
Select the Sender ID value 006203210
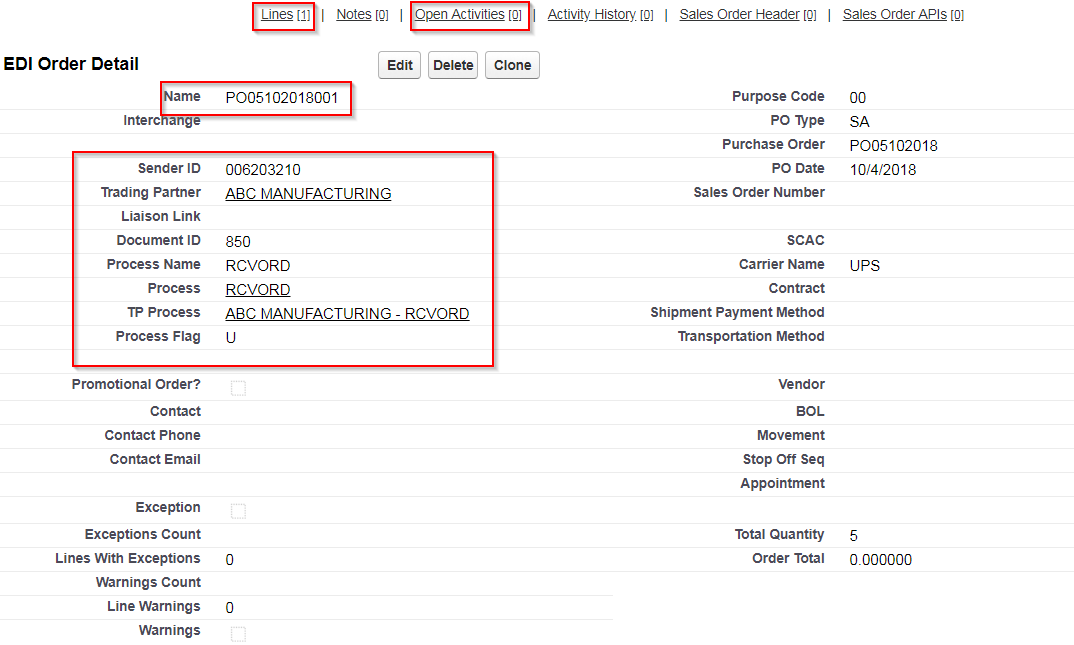coord(263,170)
